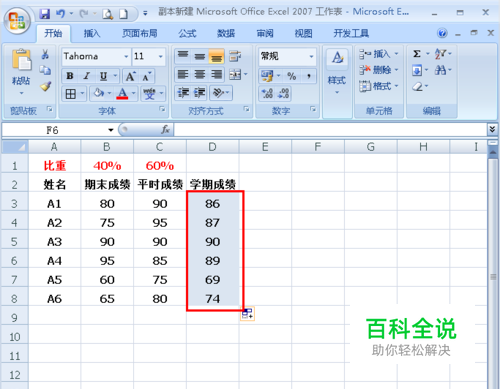Expand the Name Box dropdown arrow

(111, 130)
